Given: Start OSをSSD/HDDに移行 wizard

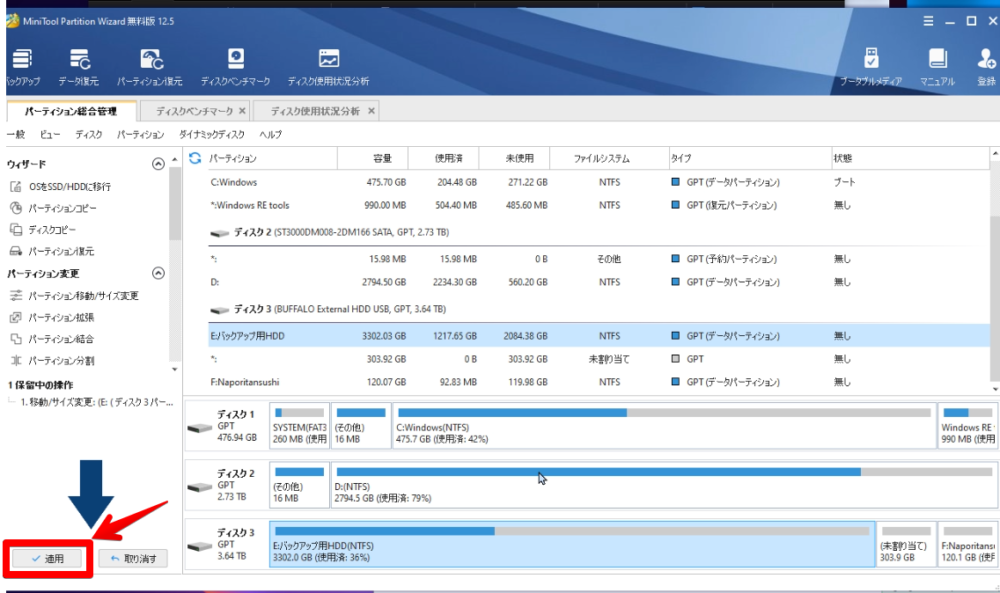Looking at the screenshot, I should click(61, 187).
